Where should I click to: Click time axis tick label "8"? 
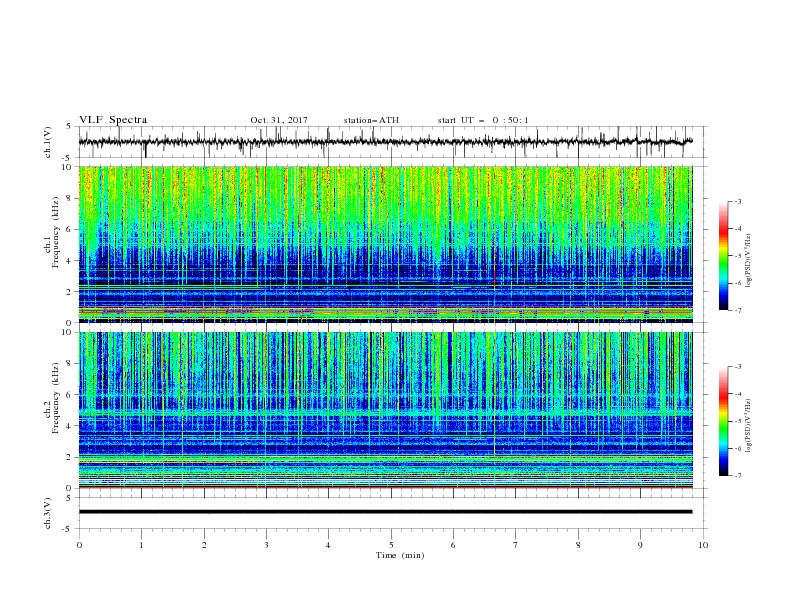point(578,545)
